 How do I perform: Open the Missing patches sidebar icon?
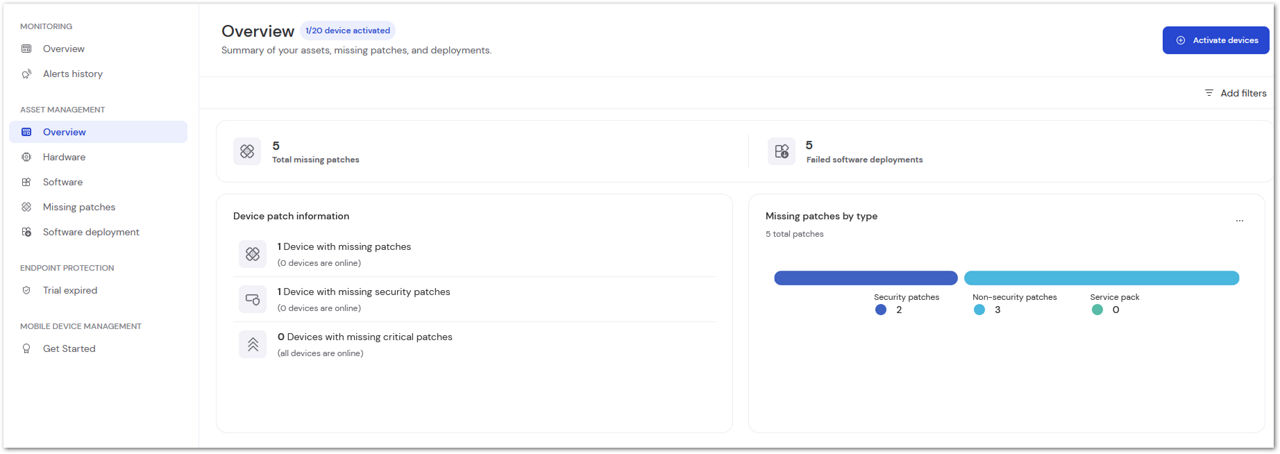pos(27,207)
